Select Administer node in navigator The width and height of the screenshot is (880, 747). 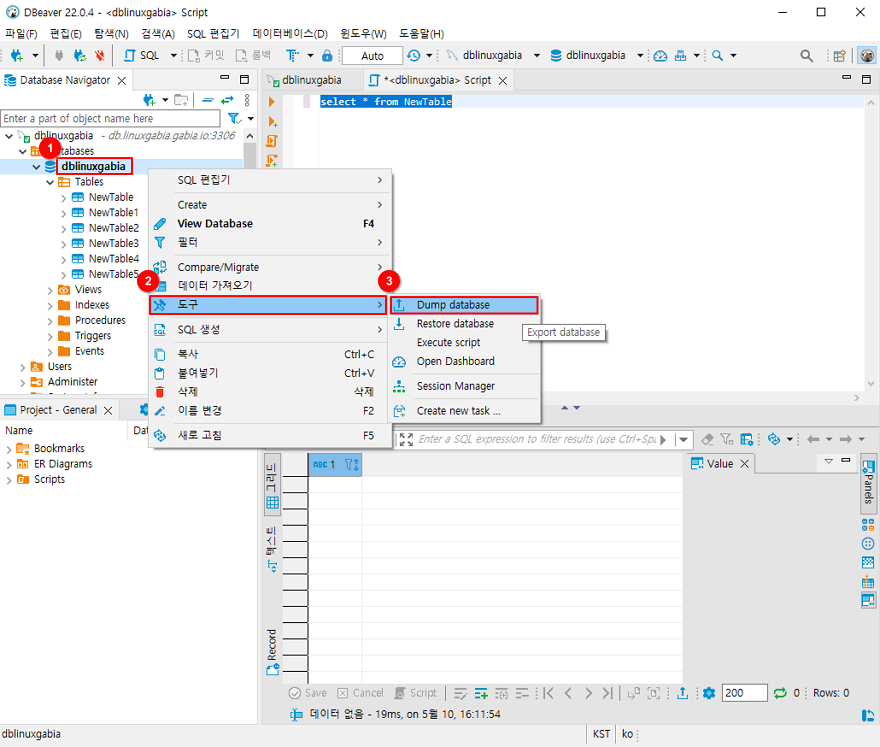[x=72, y=382]
